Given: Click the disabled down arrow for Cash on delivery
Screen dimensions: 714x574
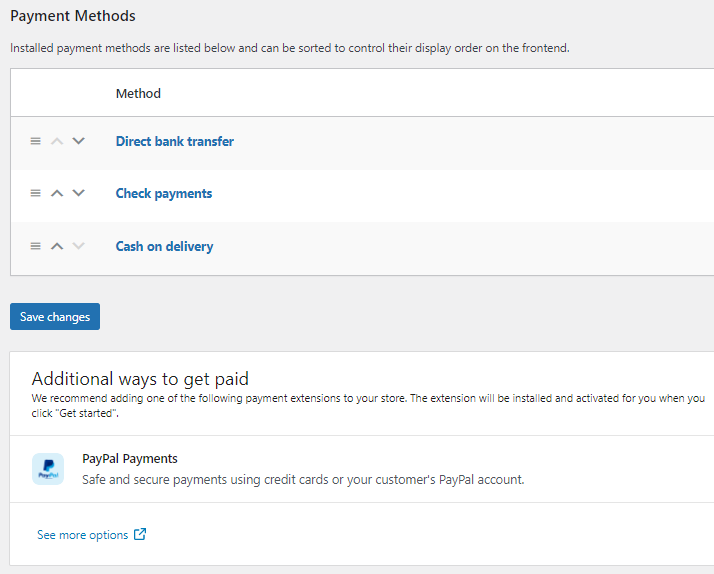Looking at the screenshot, I should [x=79, y=246].
